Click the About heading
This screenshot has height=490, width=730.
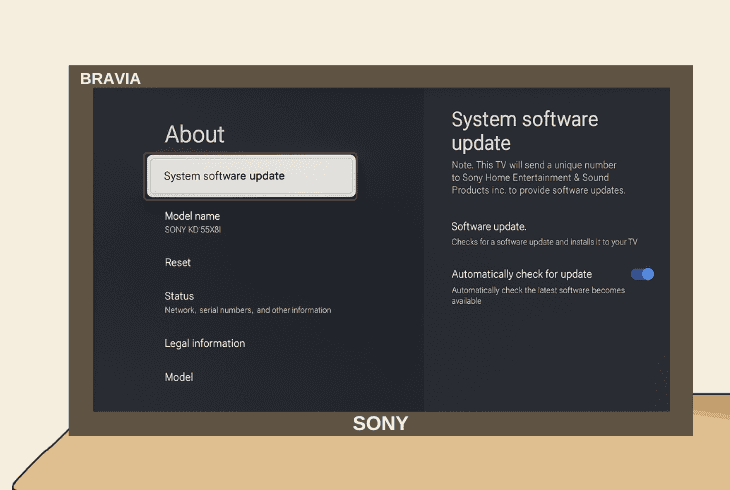[195, 134]
